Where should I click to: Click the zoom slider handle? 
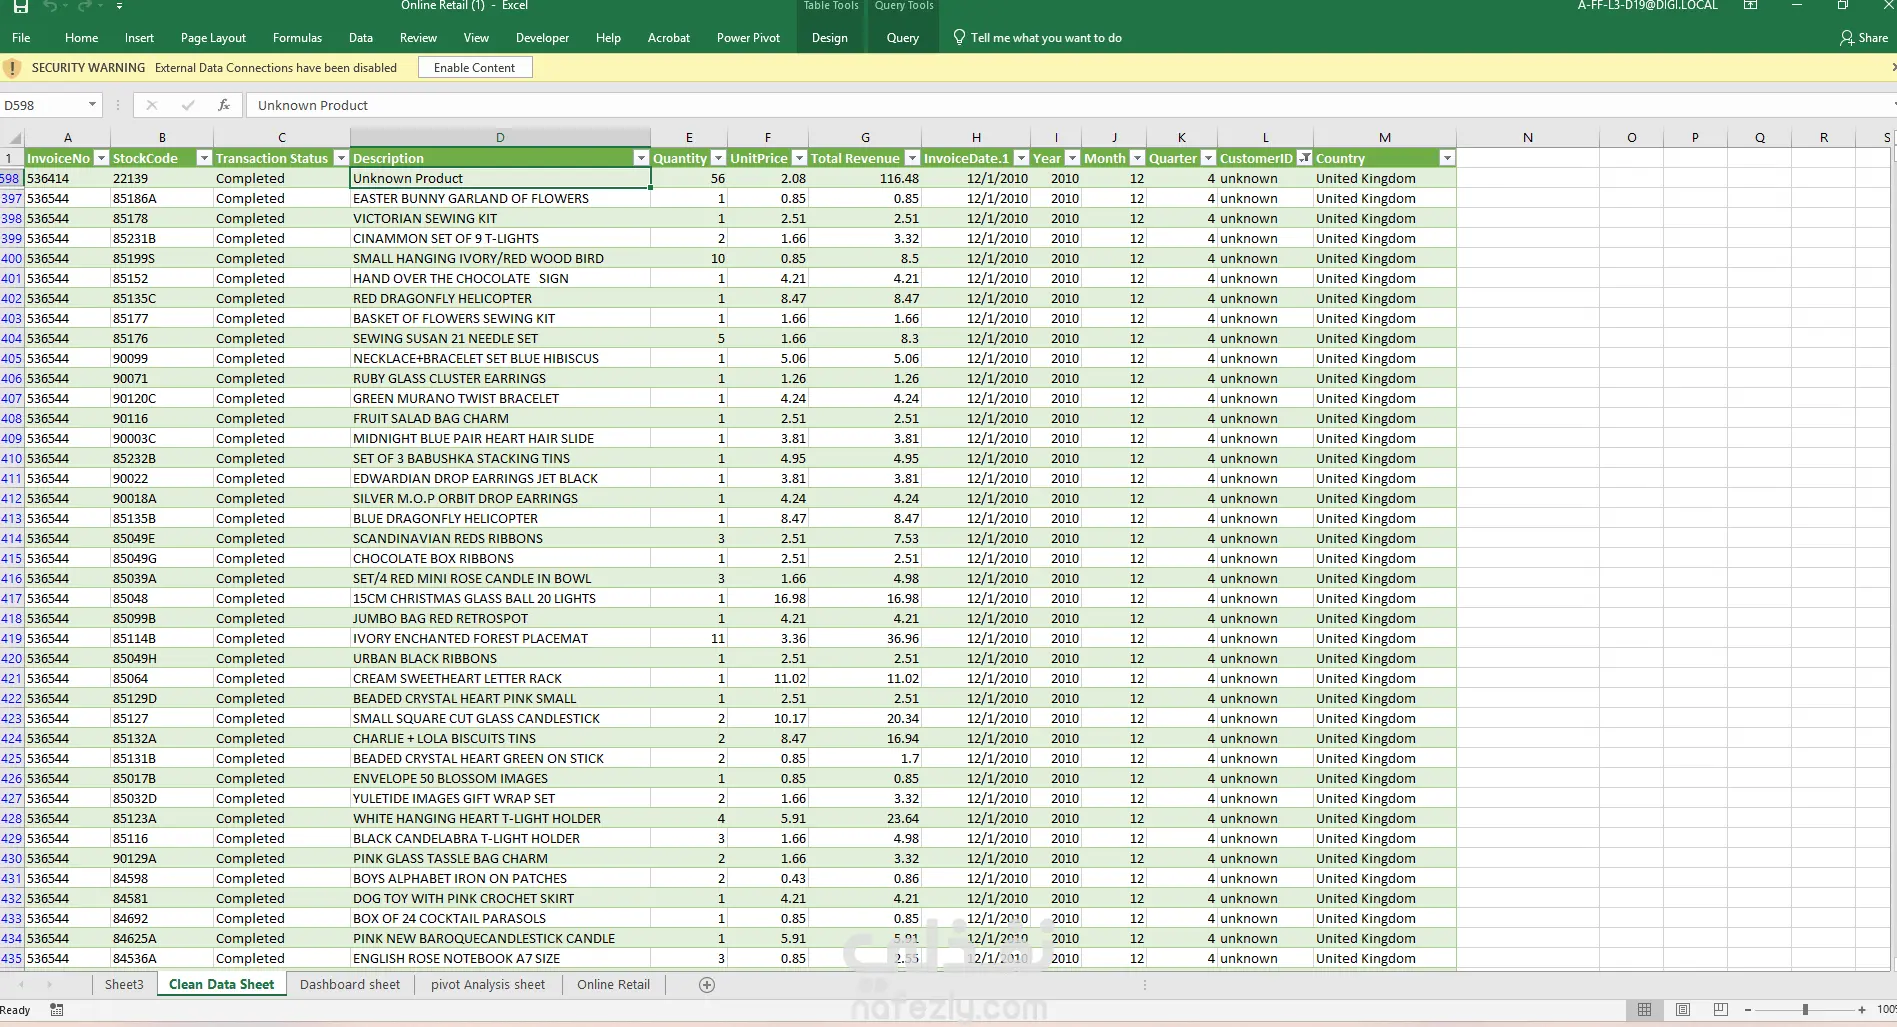1805,1010
